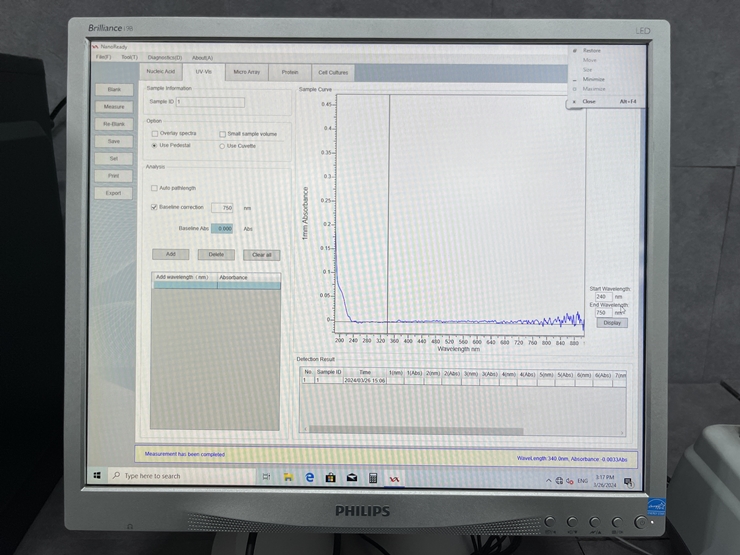Enable the Overlay spectra checkbox
740x555 pixels.
155,133
